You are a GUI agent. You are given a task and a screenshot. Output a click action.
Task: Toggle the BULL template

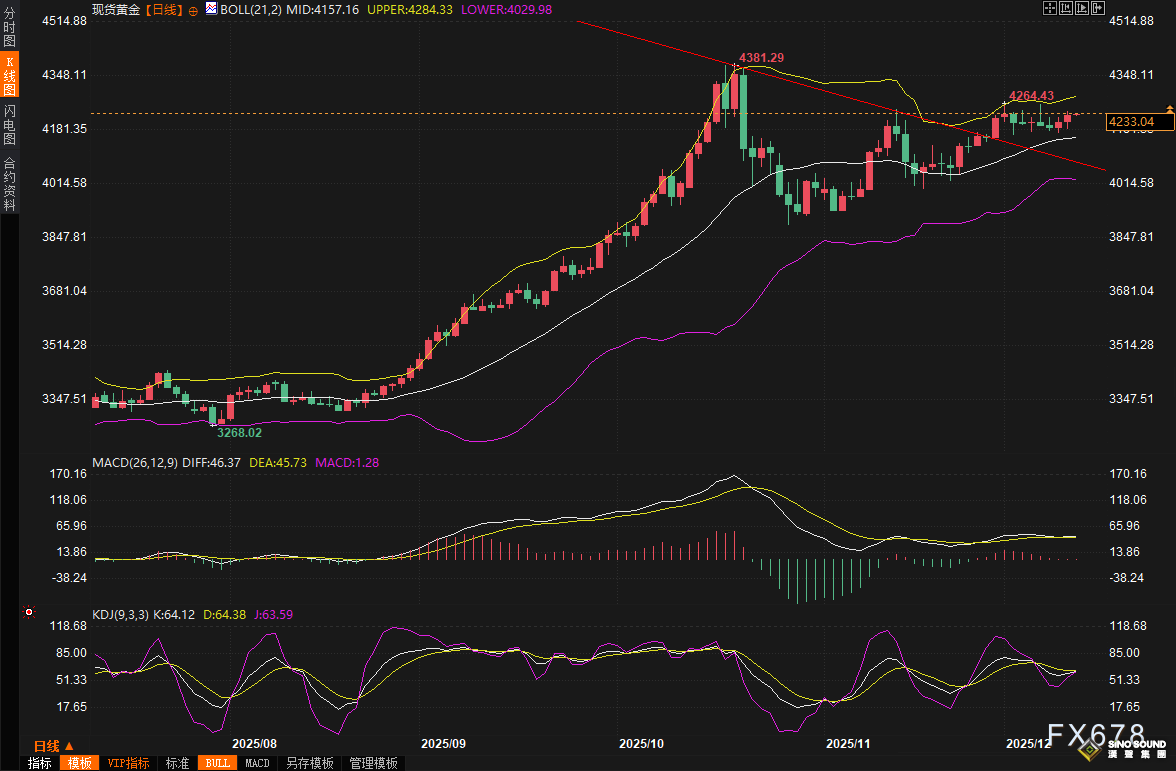[x=215, y=763]
